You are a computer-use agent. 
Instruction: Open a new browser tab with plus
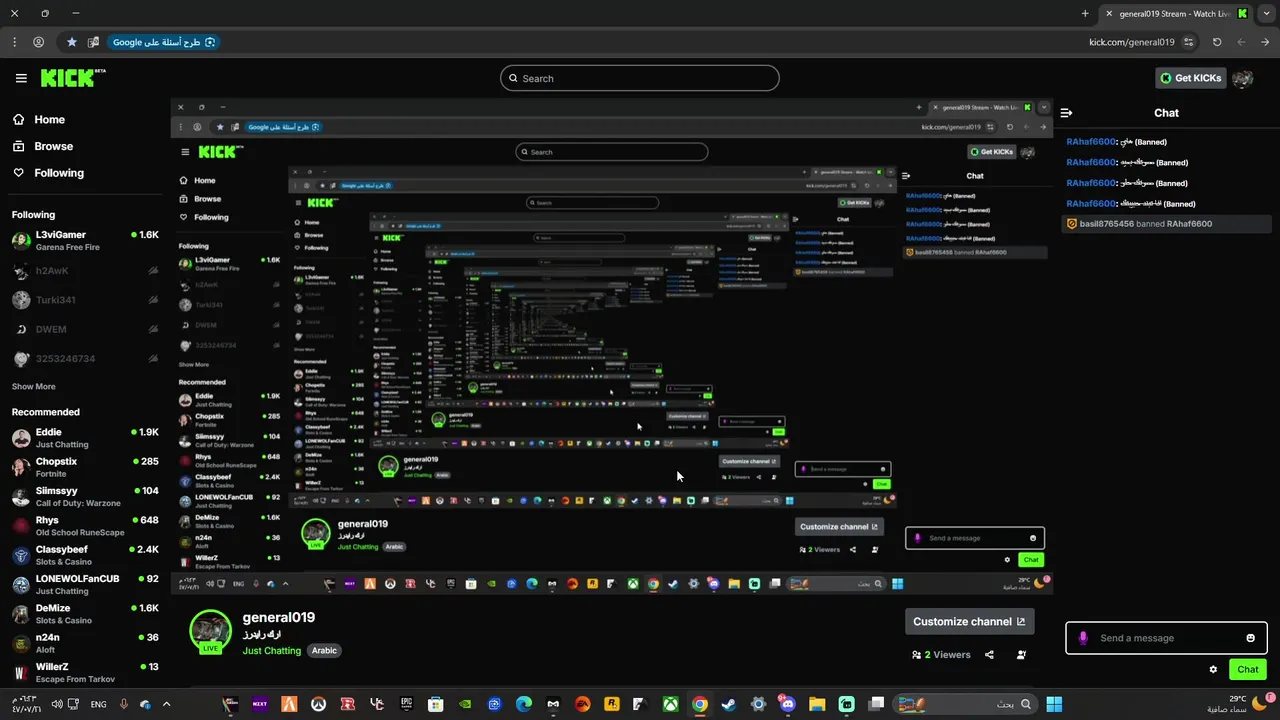[1085, 14]
